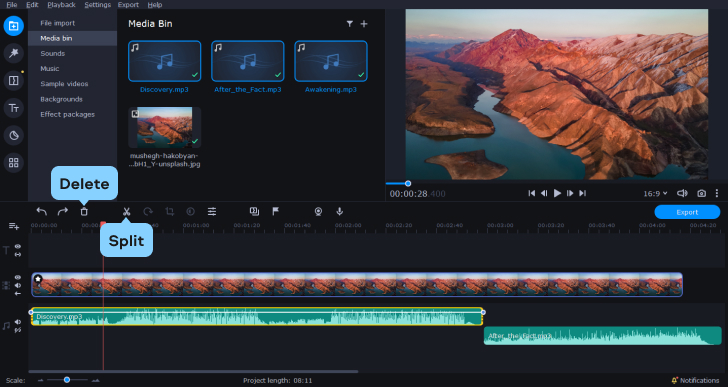This screenshot has width=728, height=387.
Task: Split the clip with scissors icon
Action: pos(126,212)
